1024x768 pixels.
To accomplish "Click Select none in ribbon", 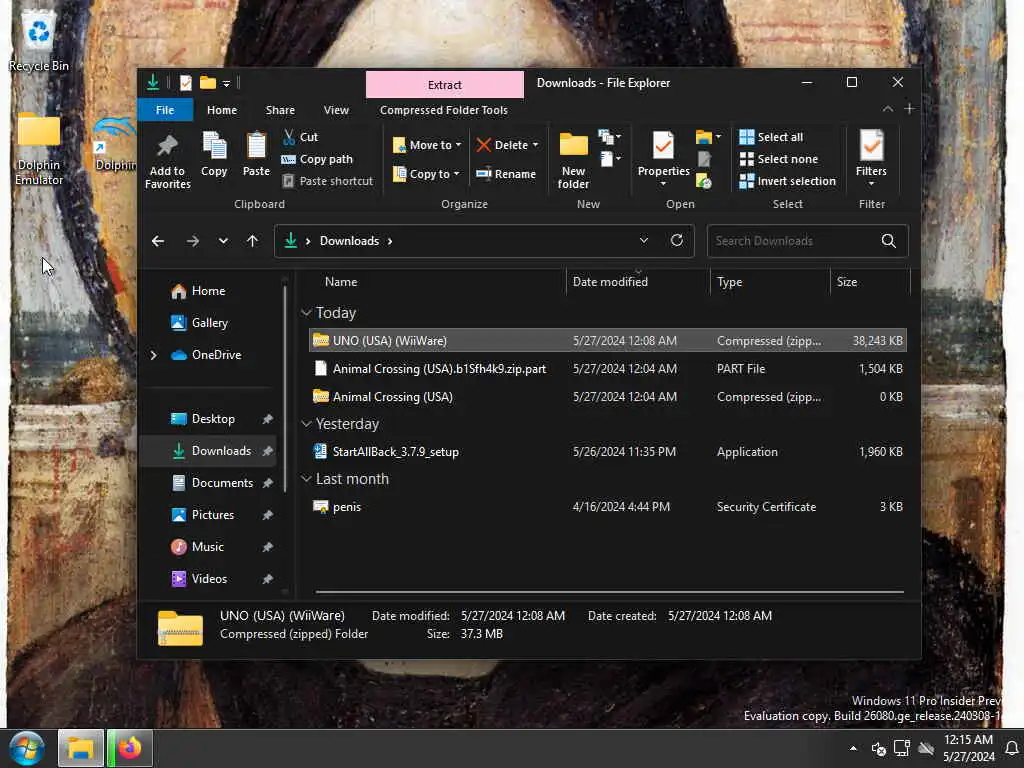I will 778,159.
